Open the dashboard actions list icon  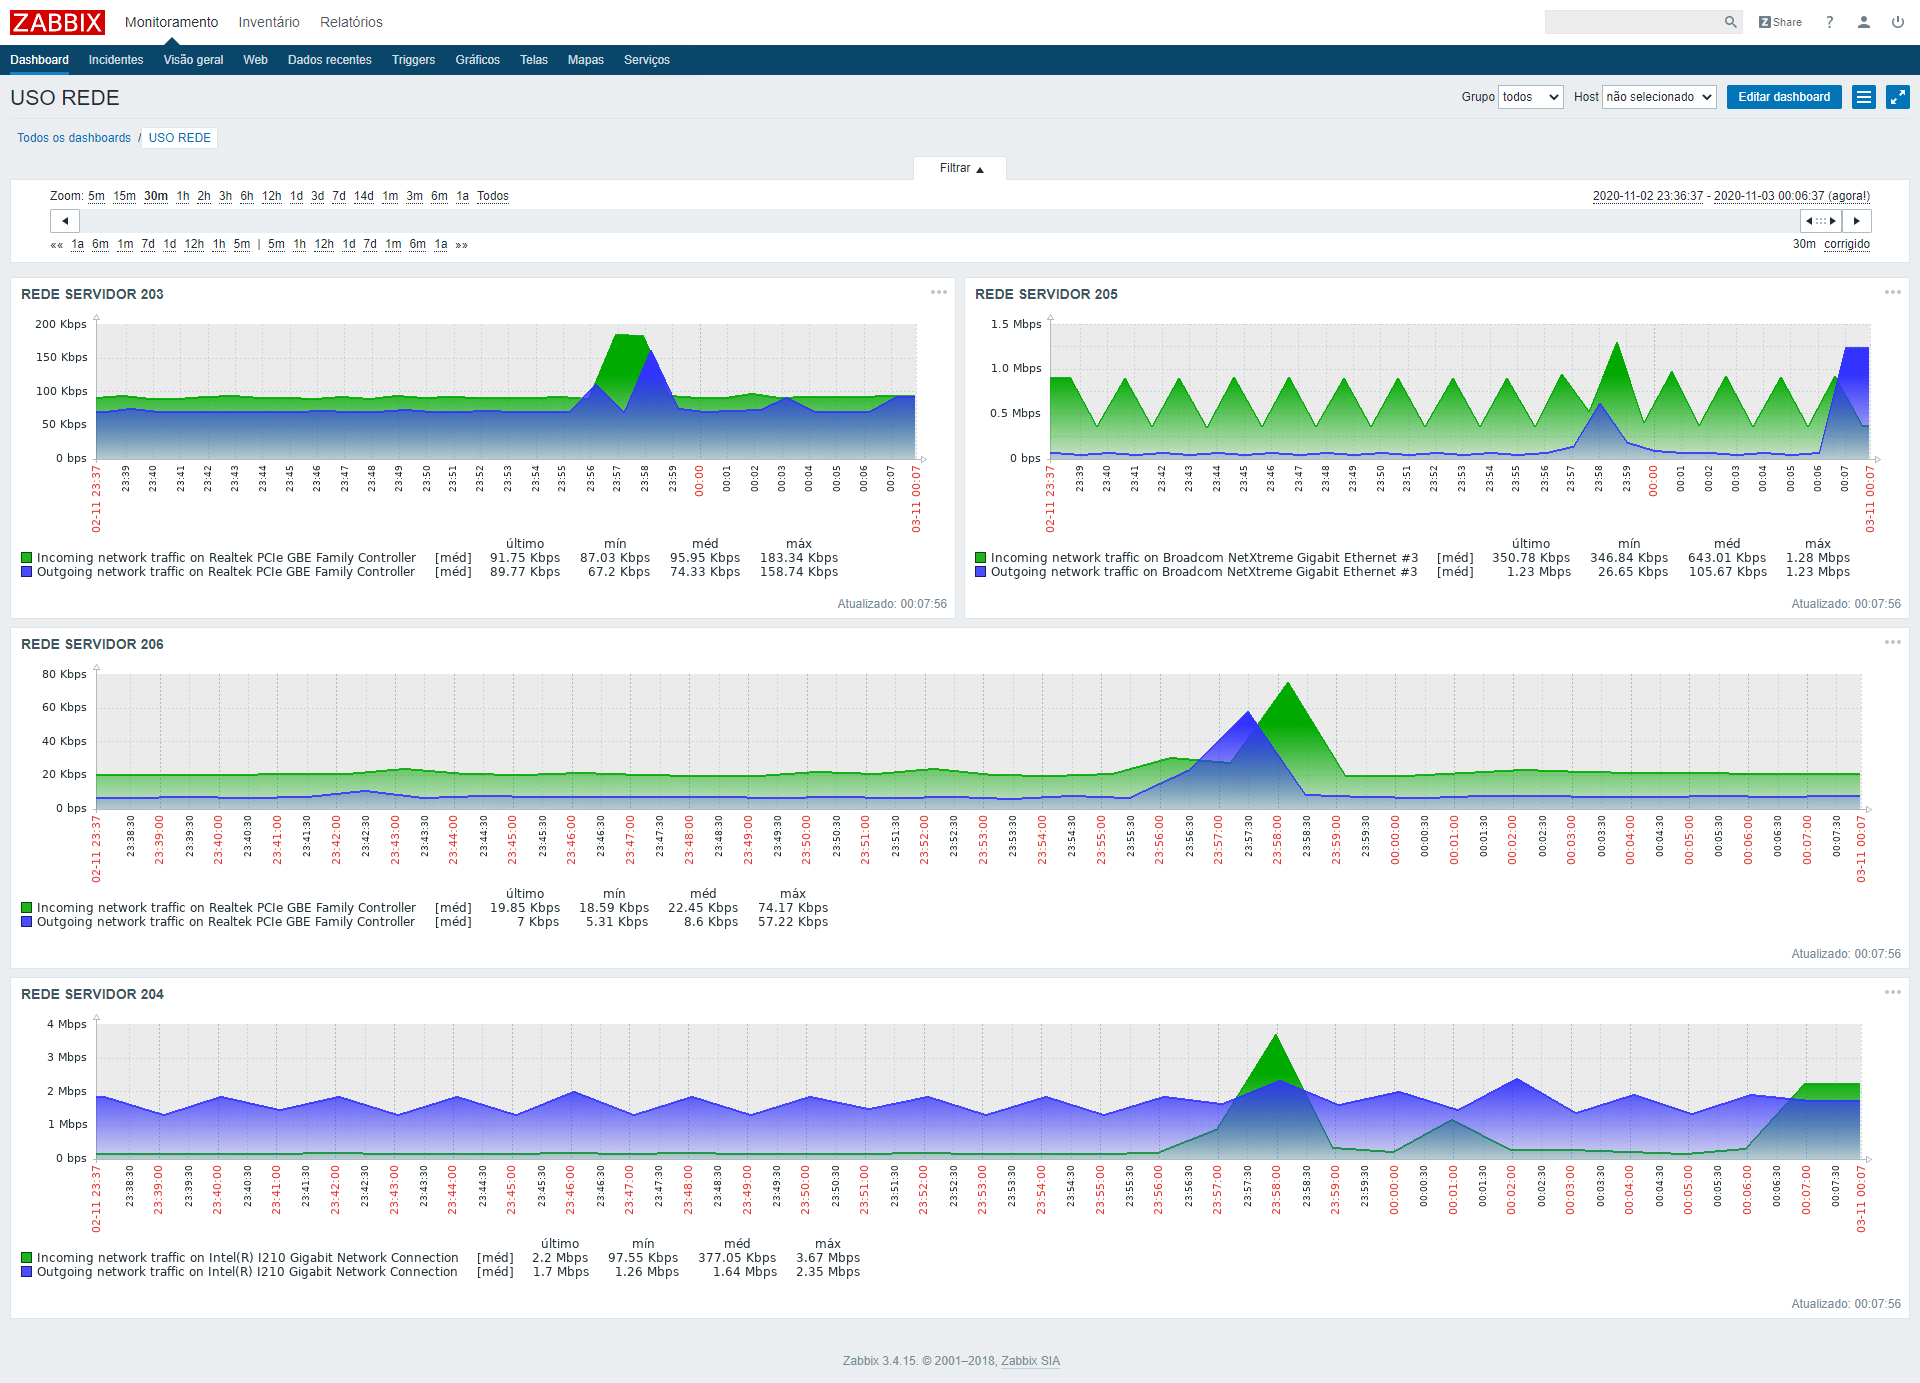pyautogui.click(x=1864, y=97)
